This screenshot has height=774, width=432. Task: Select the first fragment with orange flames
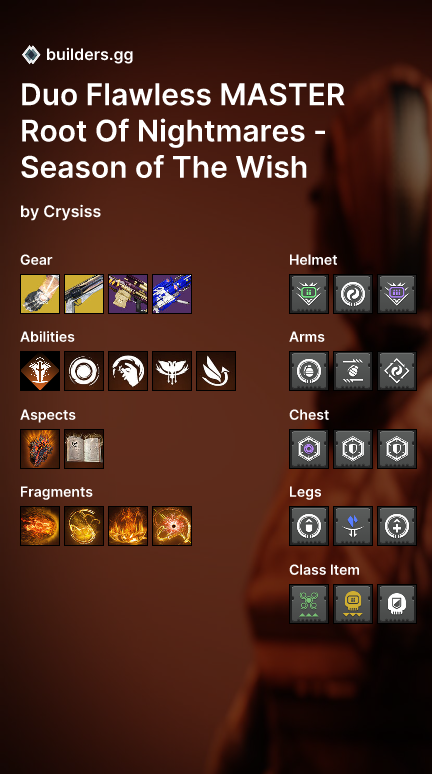tap(40, 526)
